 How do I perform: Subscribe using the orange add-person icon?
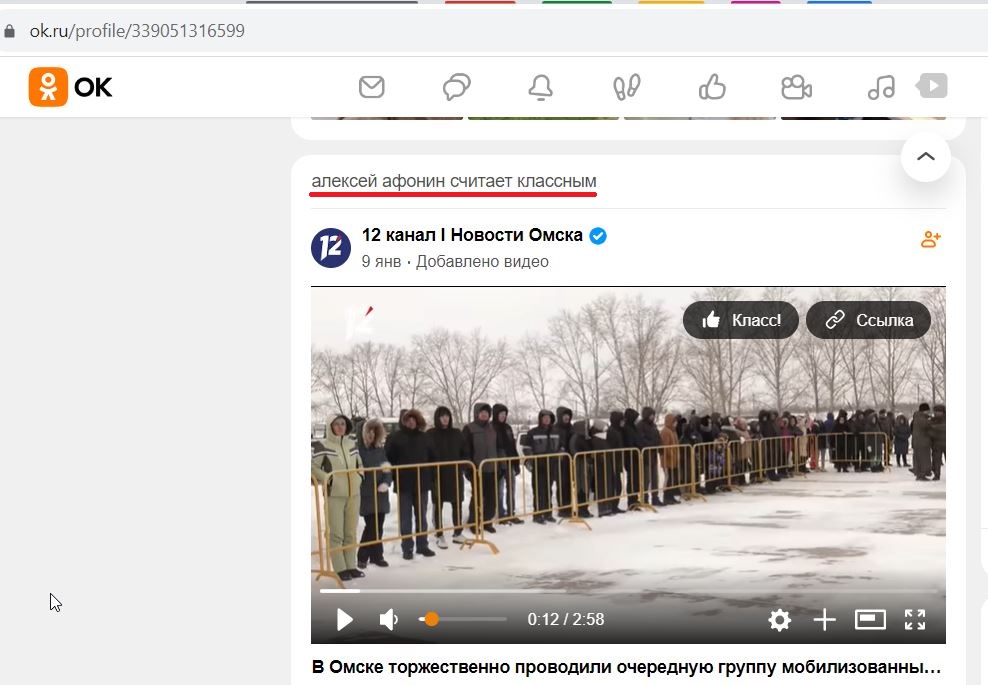pos(931,239)
